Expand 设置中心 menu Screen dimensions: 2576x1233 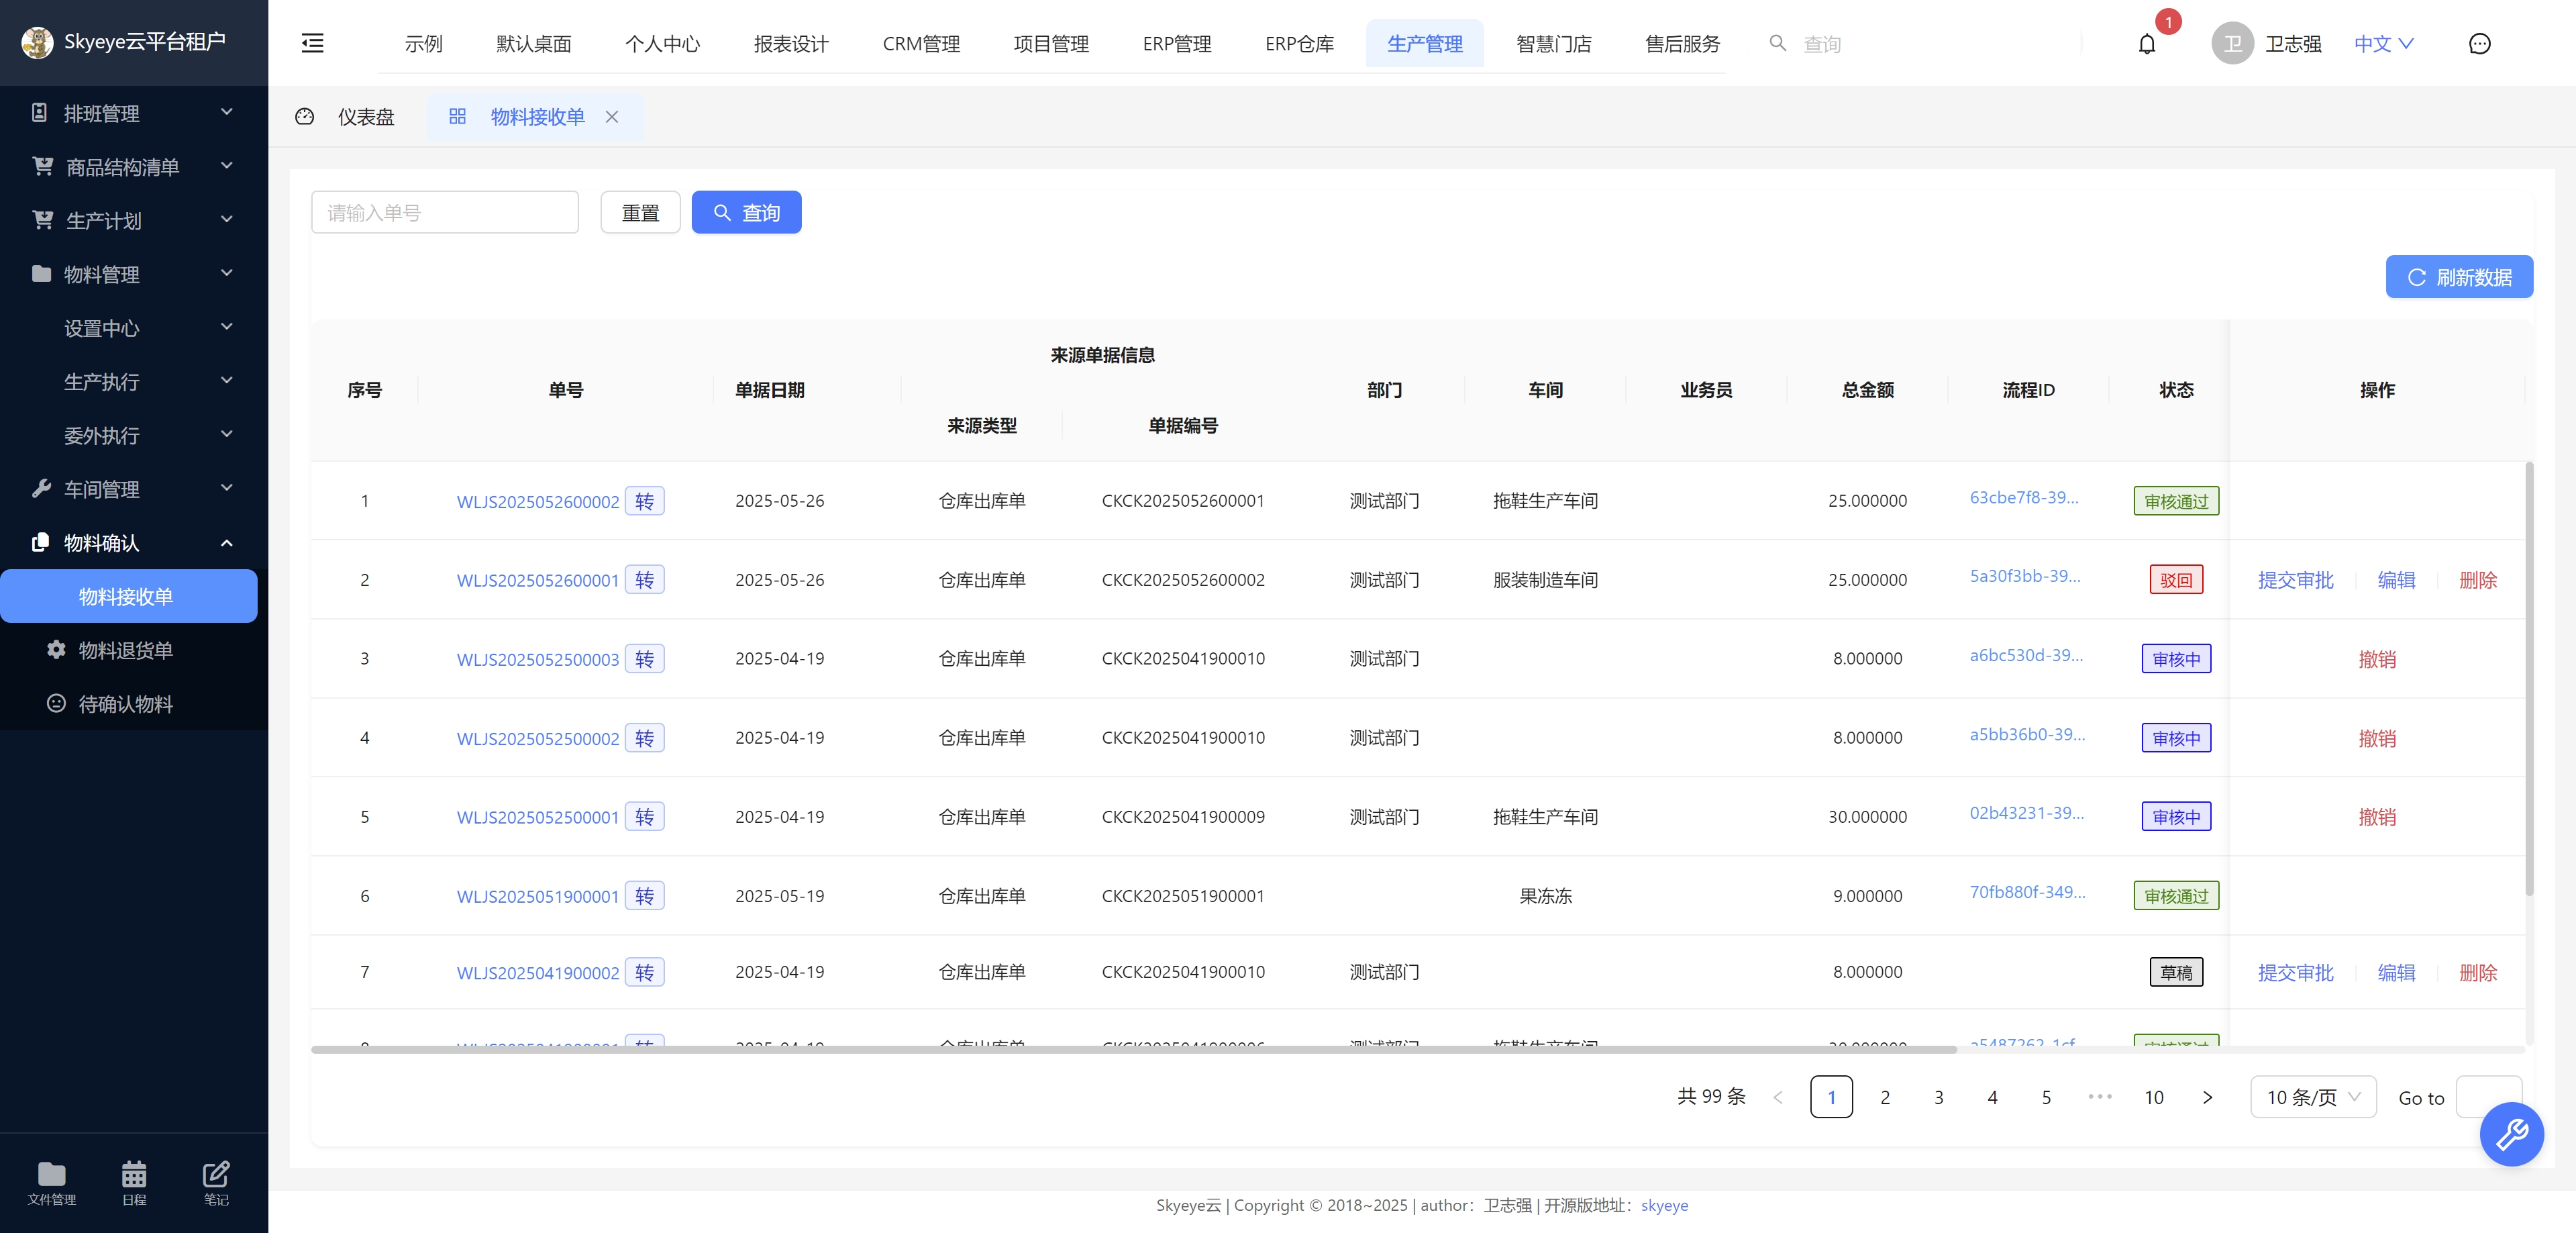pos(134,328)
